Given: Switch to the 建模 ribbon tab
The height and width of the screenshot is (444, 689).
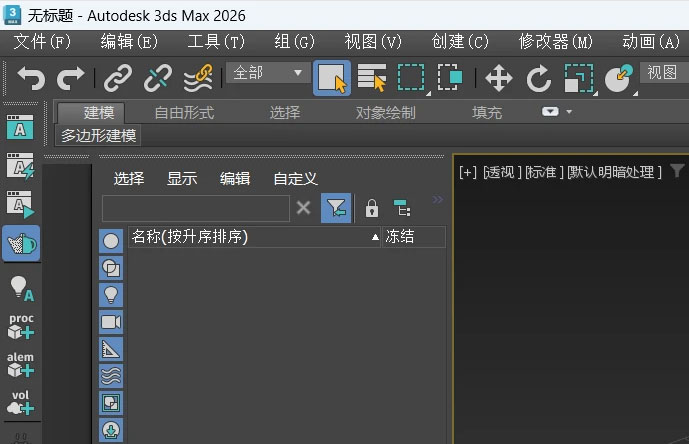Looking at the screenshot, I should 91,113.
